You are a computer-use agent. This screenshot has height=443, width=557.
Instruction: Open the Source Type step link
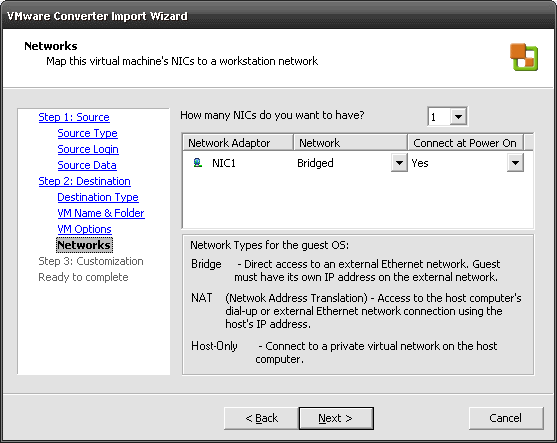[87, 133]
